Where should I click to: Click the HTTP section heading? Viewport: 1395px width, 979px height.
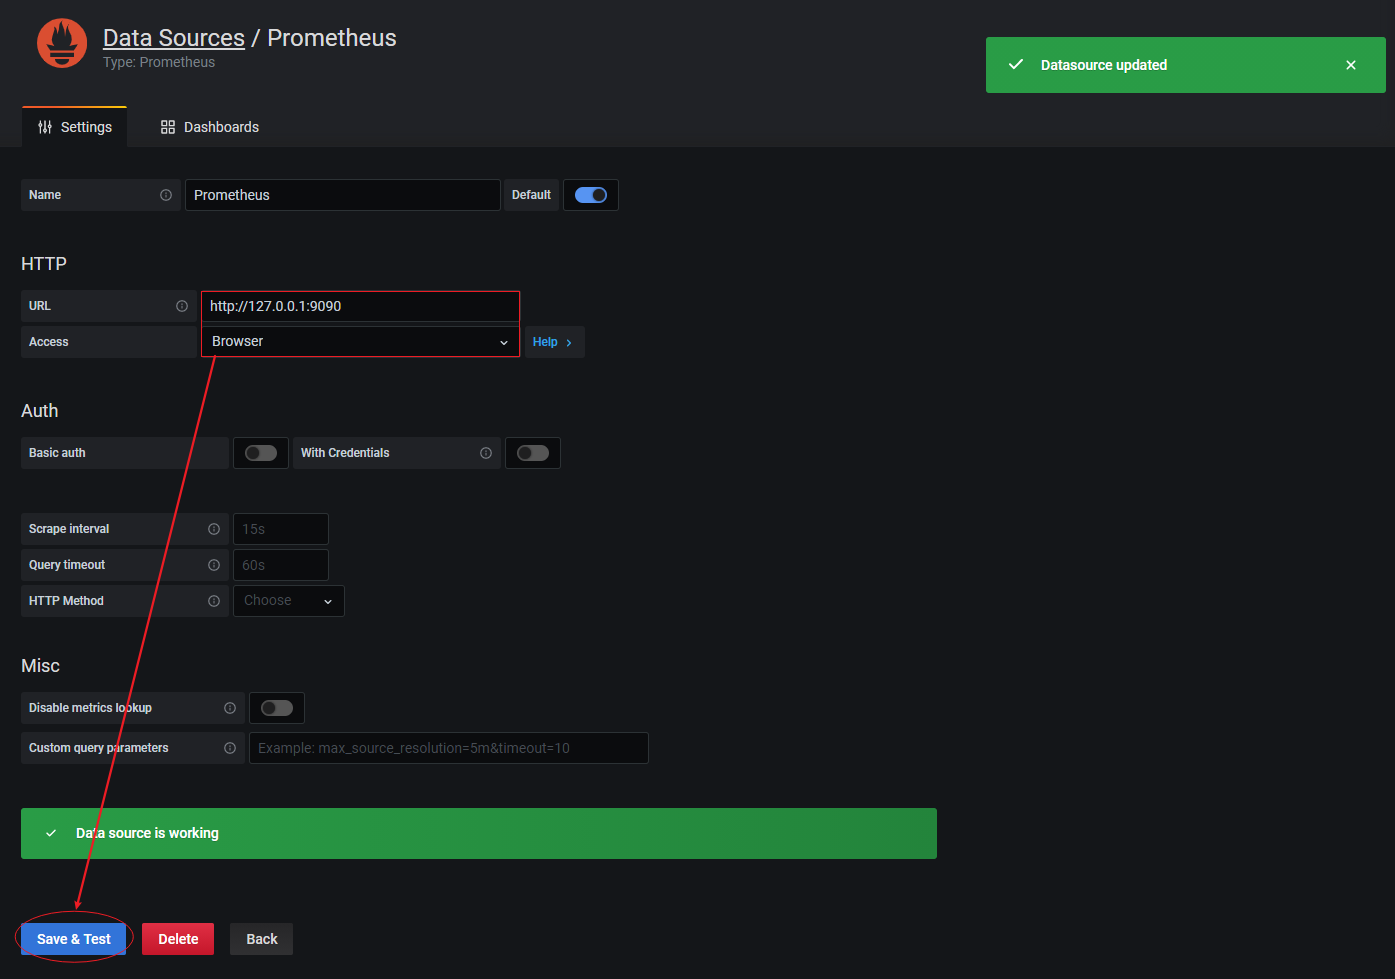pyautogui.click(x=44, y=264)
